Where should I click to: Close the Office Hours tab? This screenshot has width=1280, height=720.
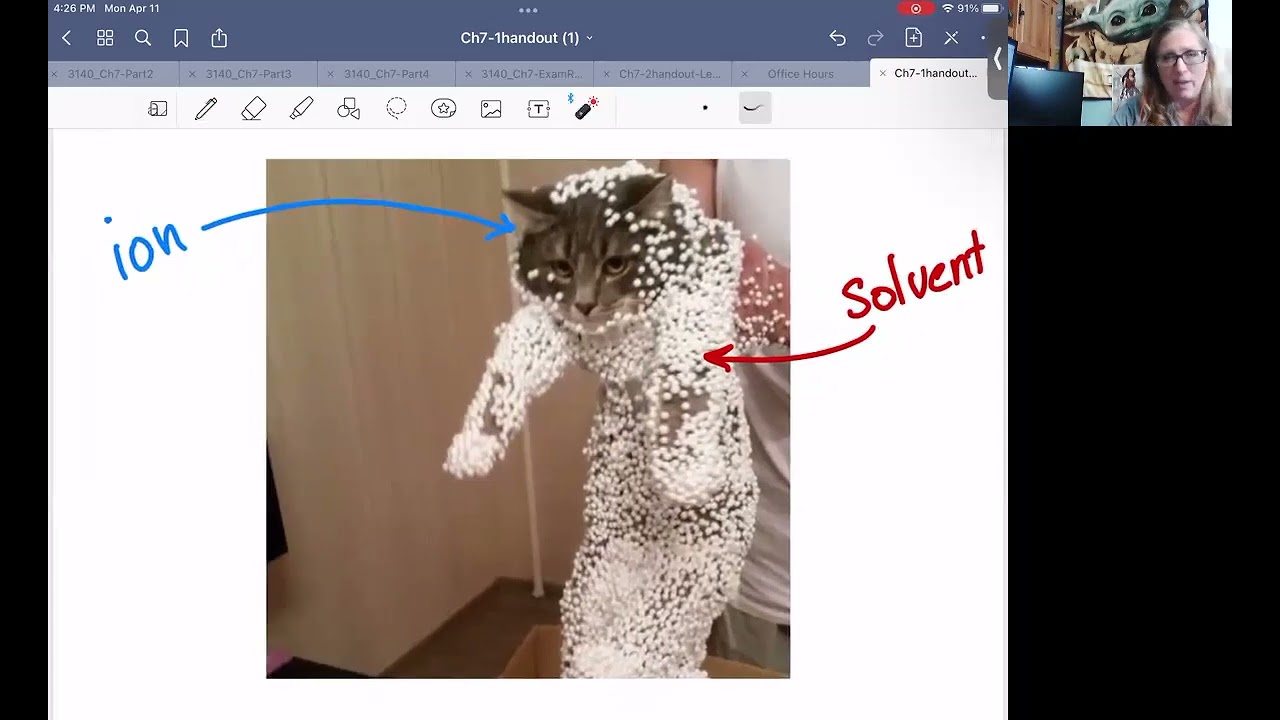coord(744,74)
